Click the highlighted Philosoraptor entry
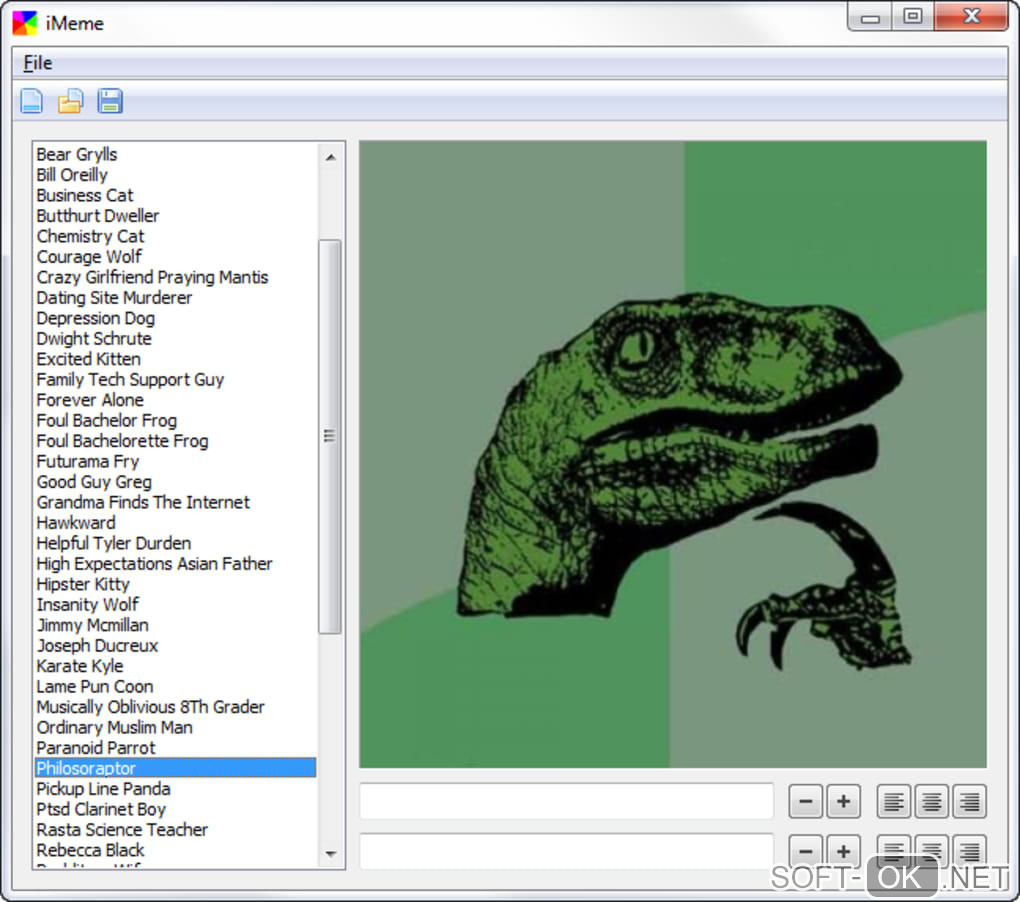 coord(175,768)
